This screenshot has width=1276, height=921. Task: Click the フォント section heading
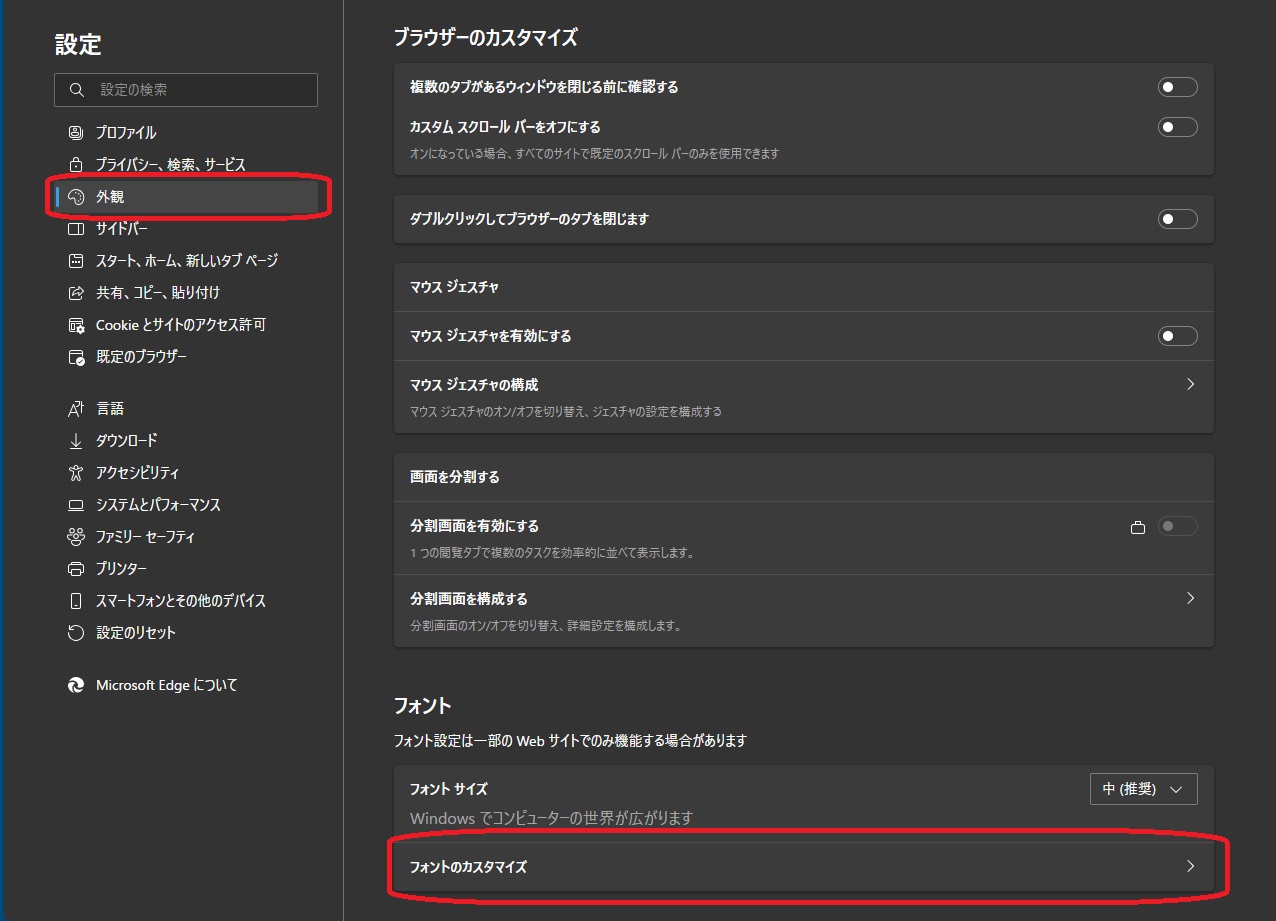[x=423, y=706]
